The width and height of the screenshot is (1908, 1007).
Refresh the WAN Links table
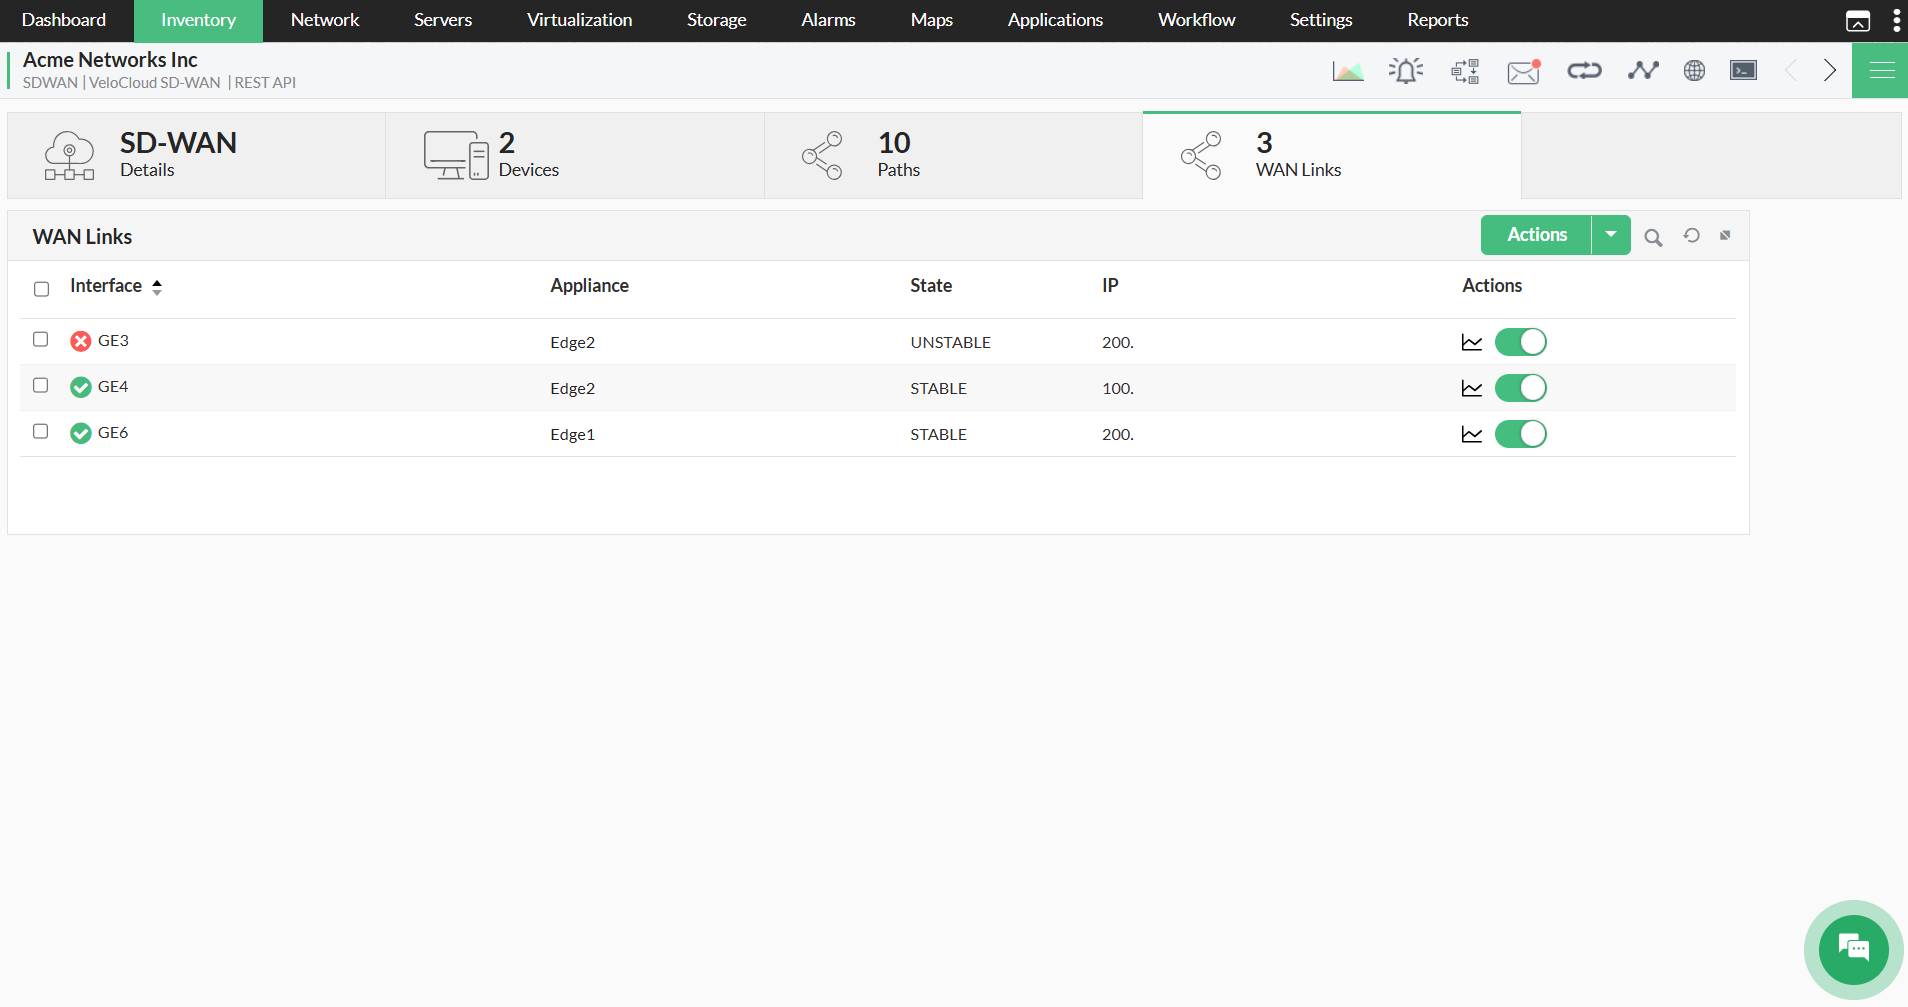pos(1691,235)
